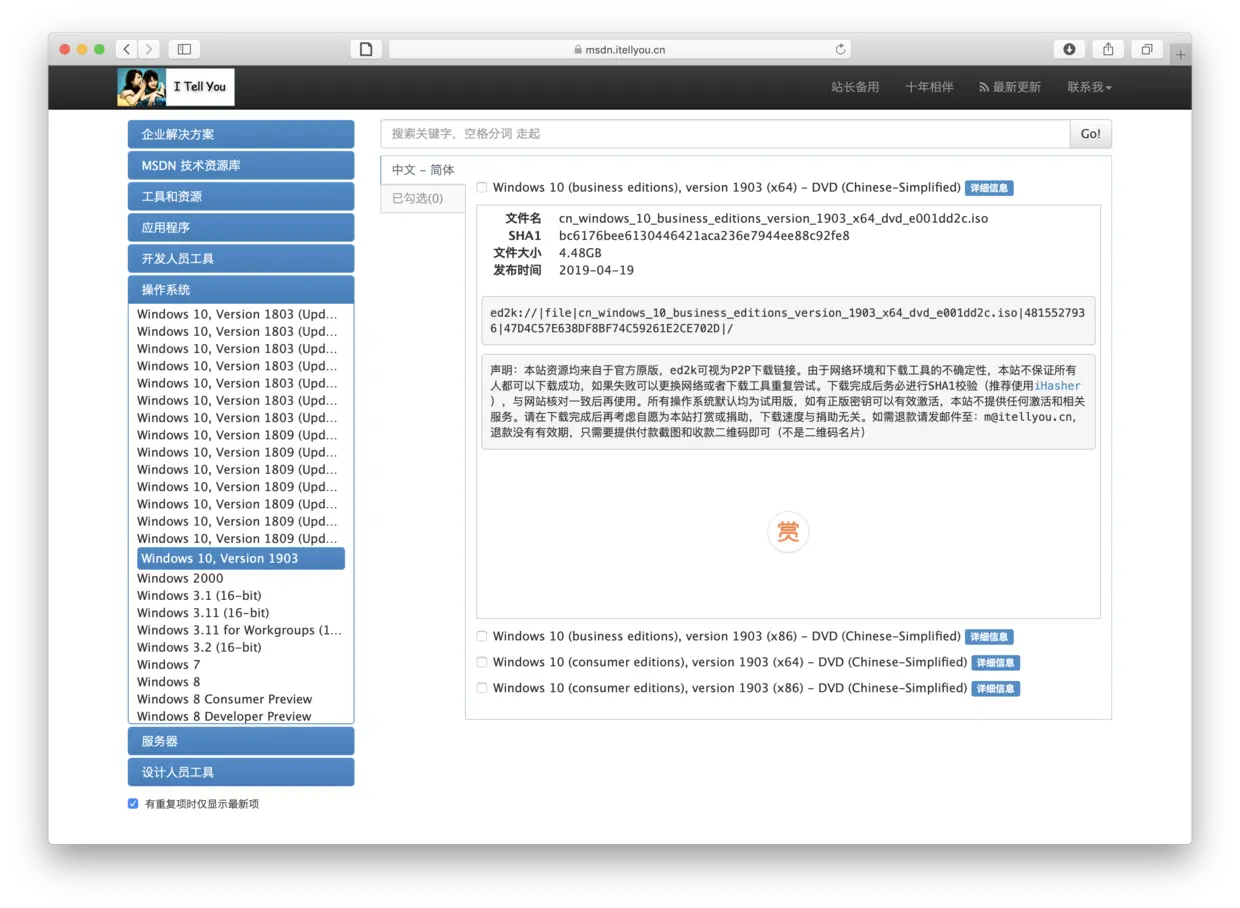The image size is (1240, 908).
Task: Expand the 服务器 category
Action: tap(241, 741)
